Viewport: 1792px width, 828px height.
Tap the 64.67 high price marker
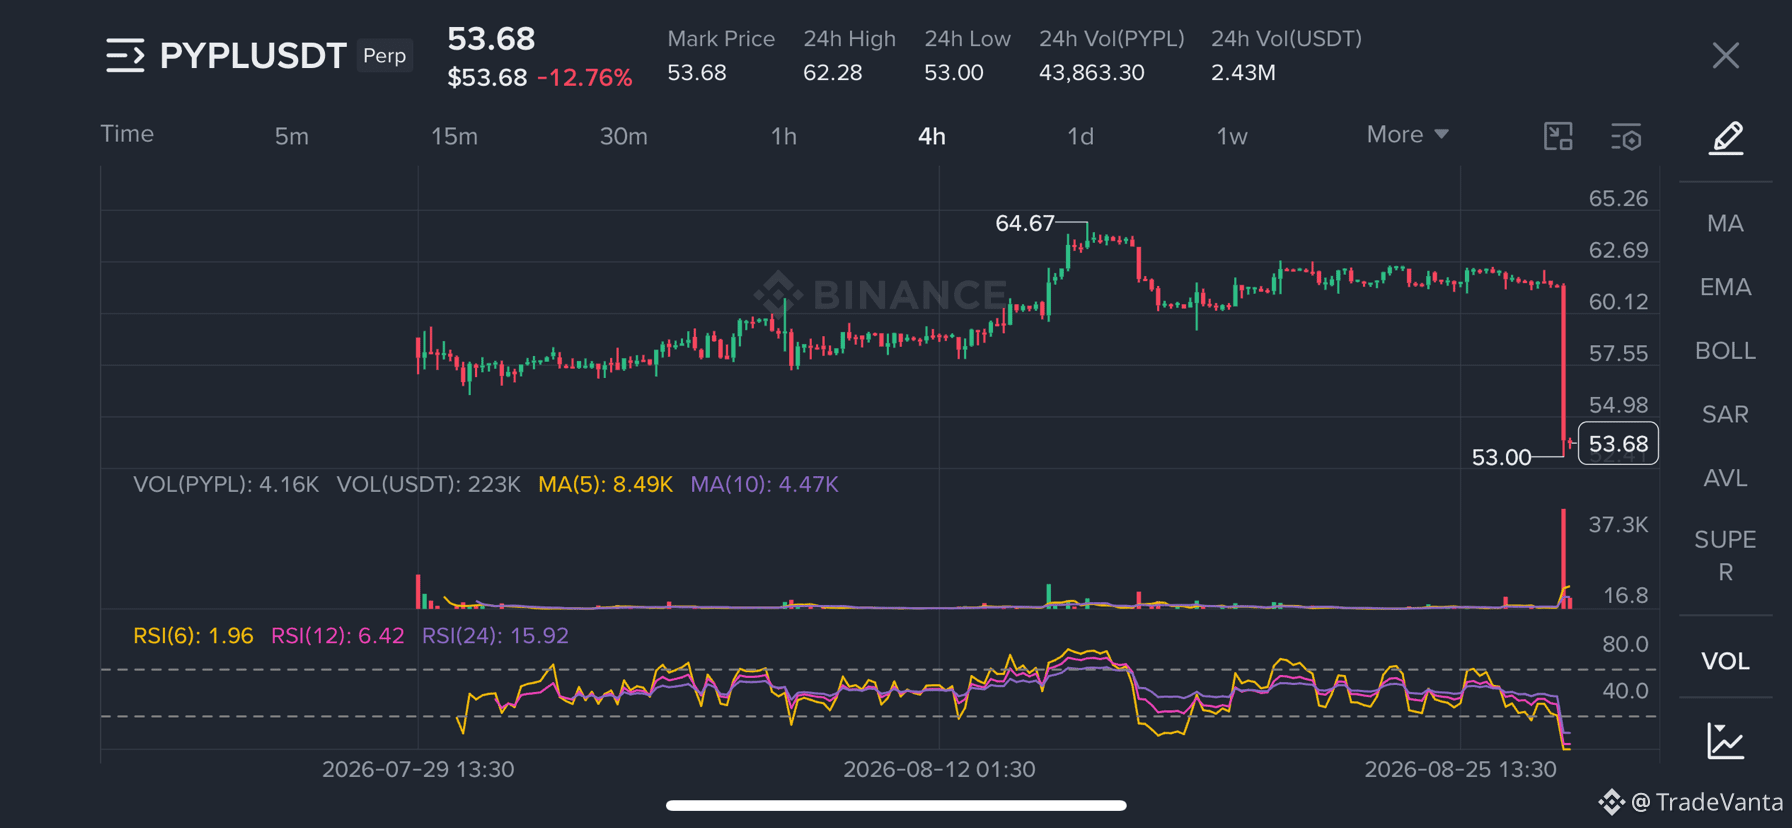pyautogui.click(x=1025, y=223)
